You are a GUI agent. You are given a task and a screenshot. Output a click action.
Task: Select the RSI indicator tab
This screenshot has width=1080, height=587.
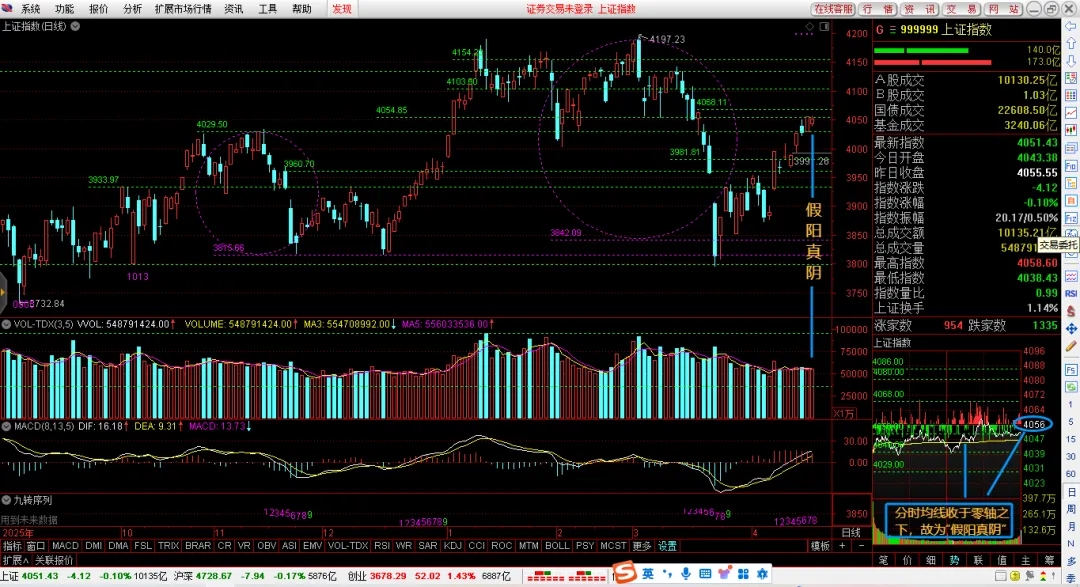tap(382, 546)
